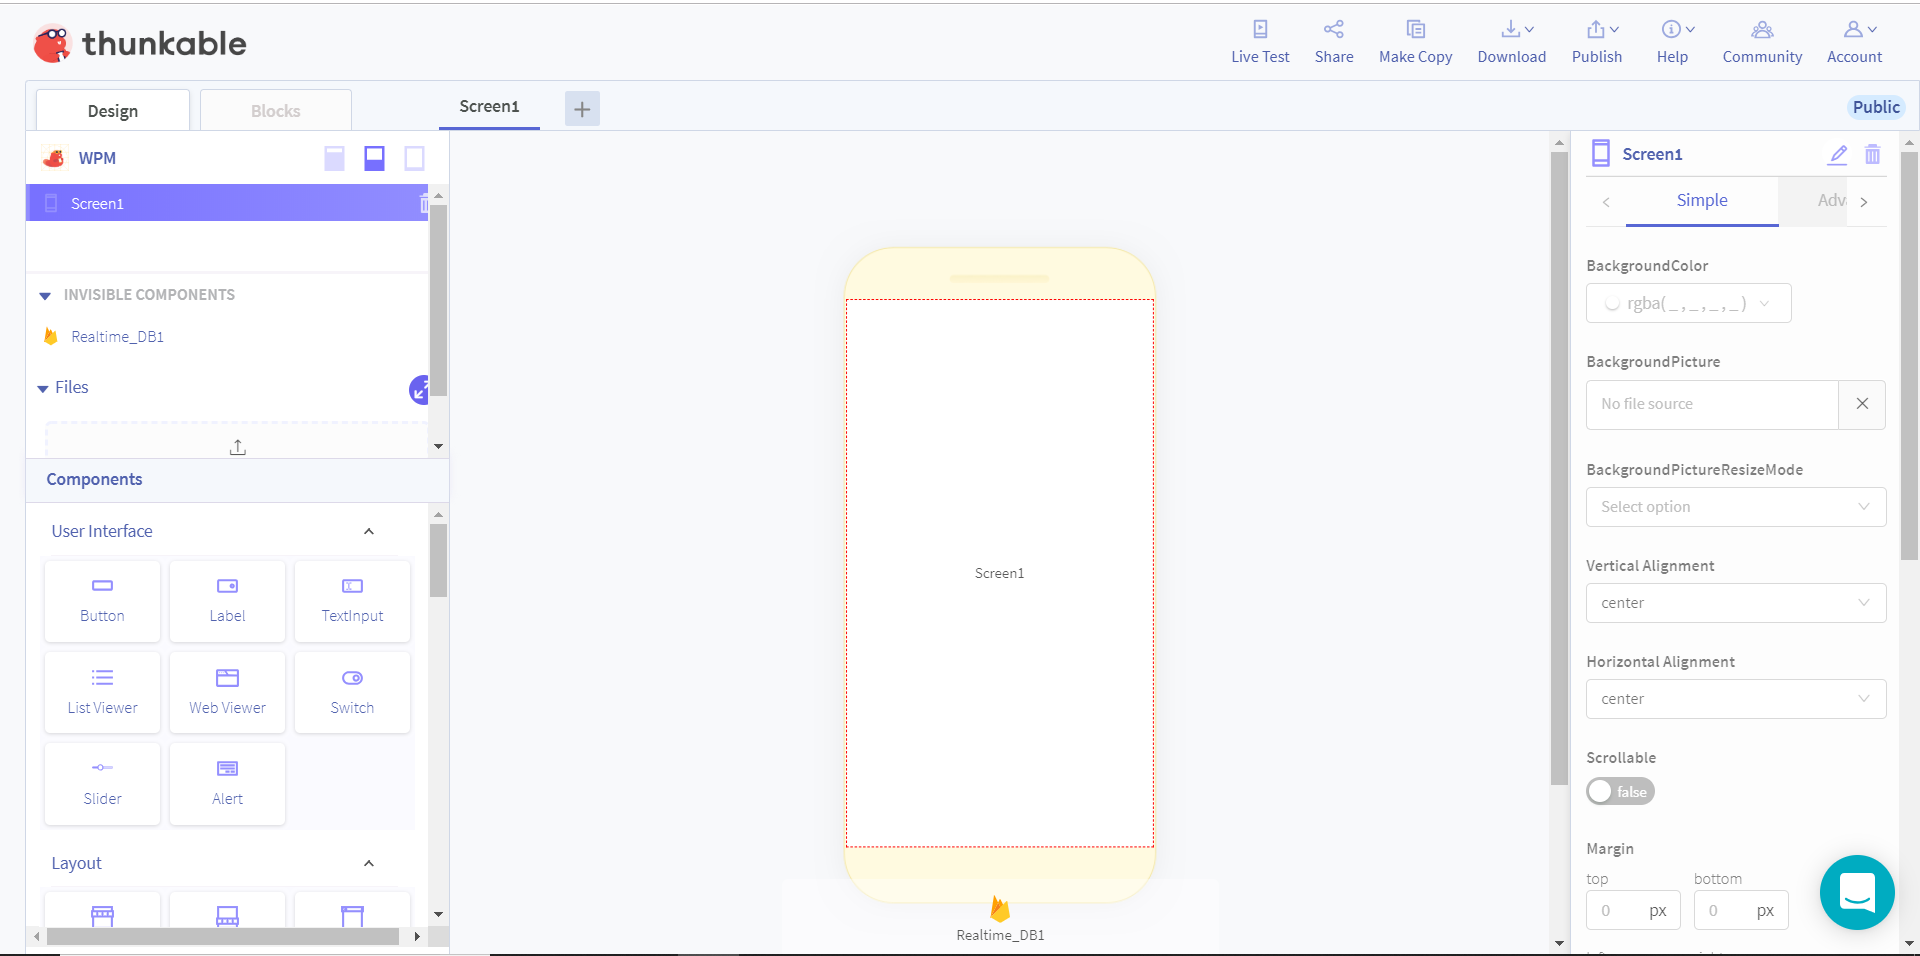Click the WPM project name
1920x956 pixels.
(x=97, y=158)
